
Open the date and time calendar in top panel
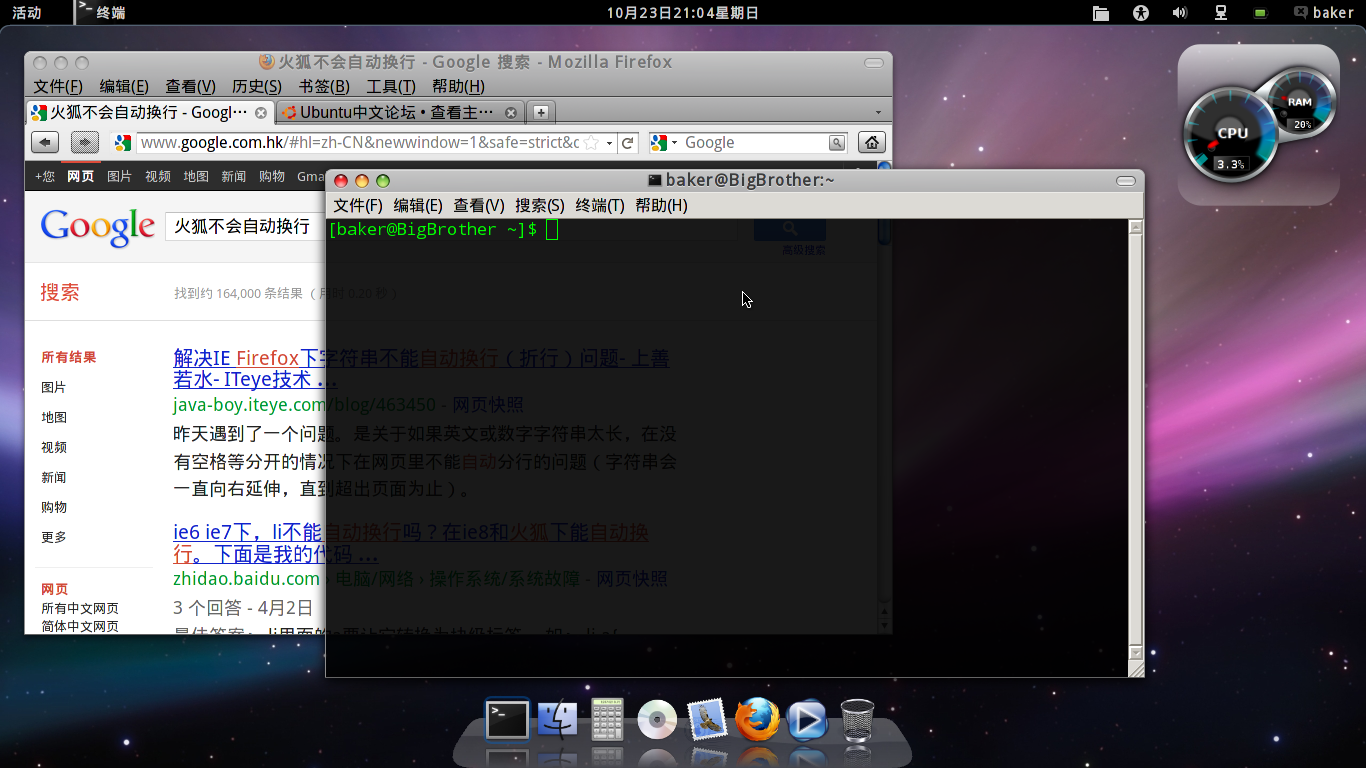pyautogui.click(x=683, y=13)
